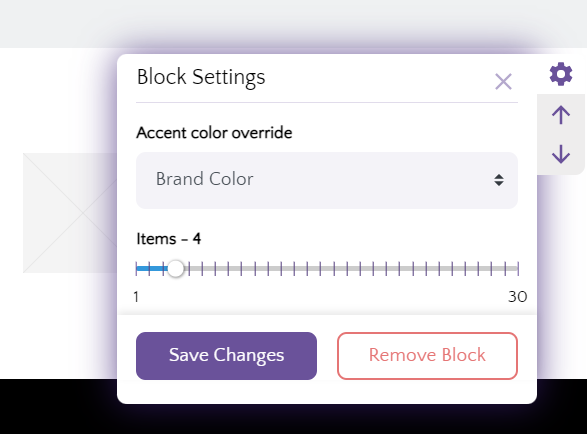Close the Block Settings panel
The width and height of the screenshot is (587, 434).
point(503,82)
